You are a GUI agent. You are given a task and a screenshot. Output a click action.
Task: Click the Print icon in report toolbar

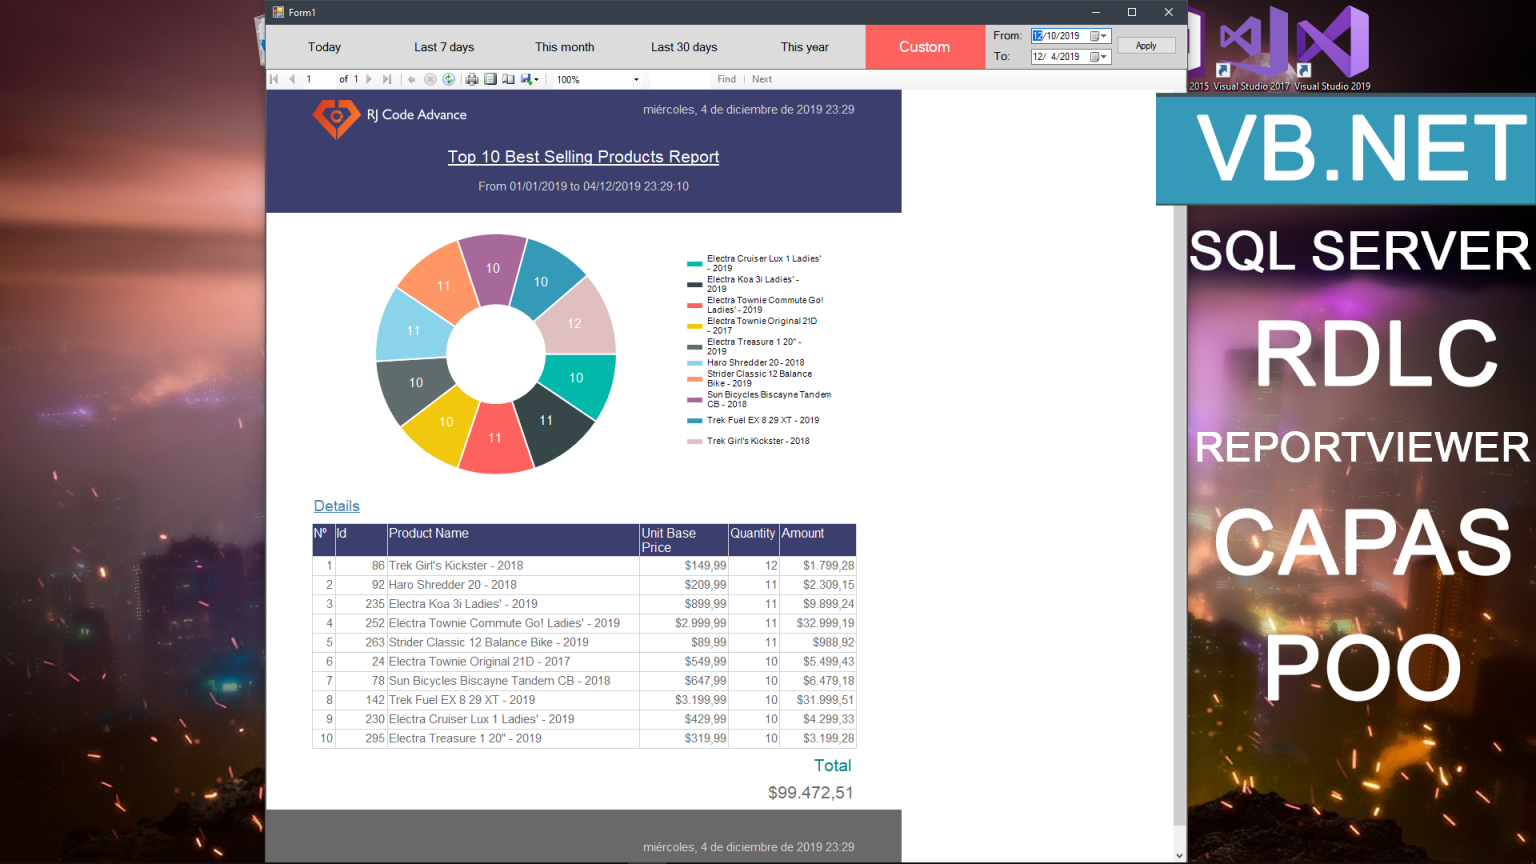(x=471, y=79)
